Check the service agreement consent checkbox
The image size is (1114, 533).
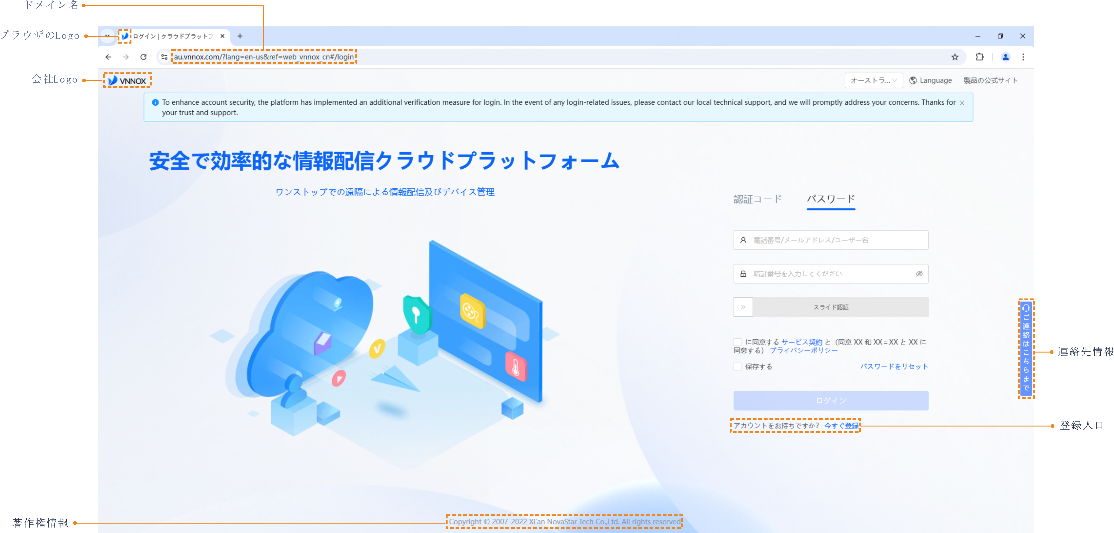pos(737,342)
